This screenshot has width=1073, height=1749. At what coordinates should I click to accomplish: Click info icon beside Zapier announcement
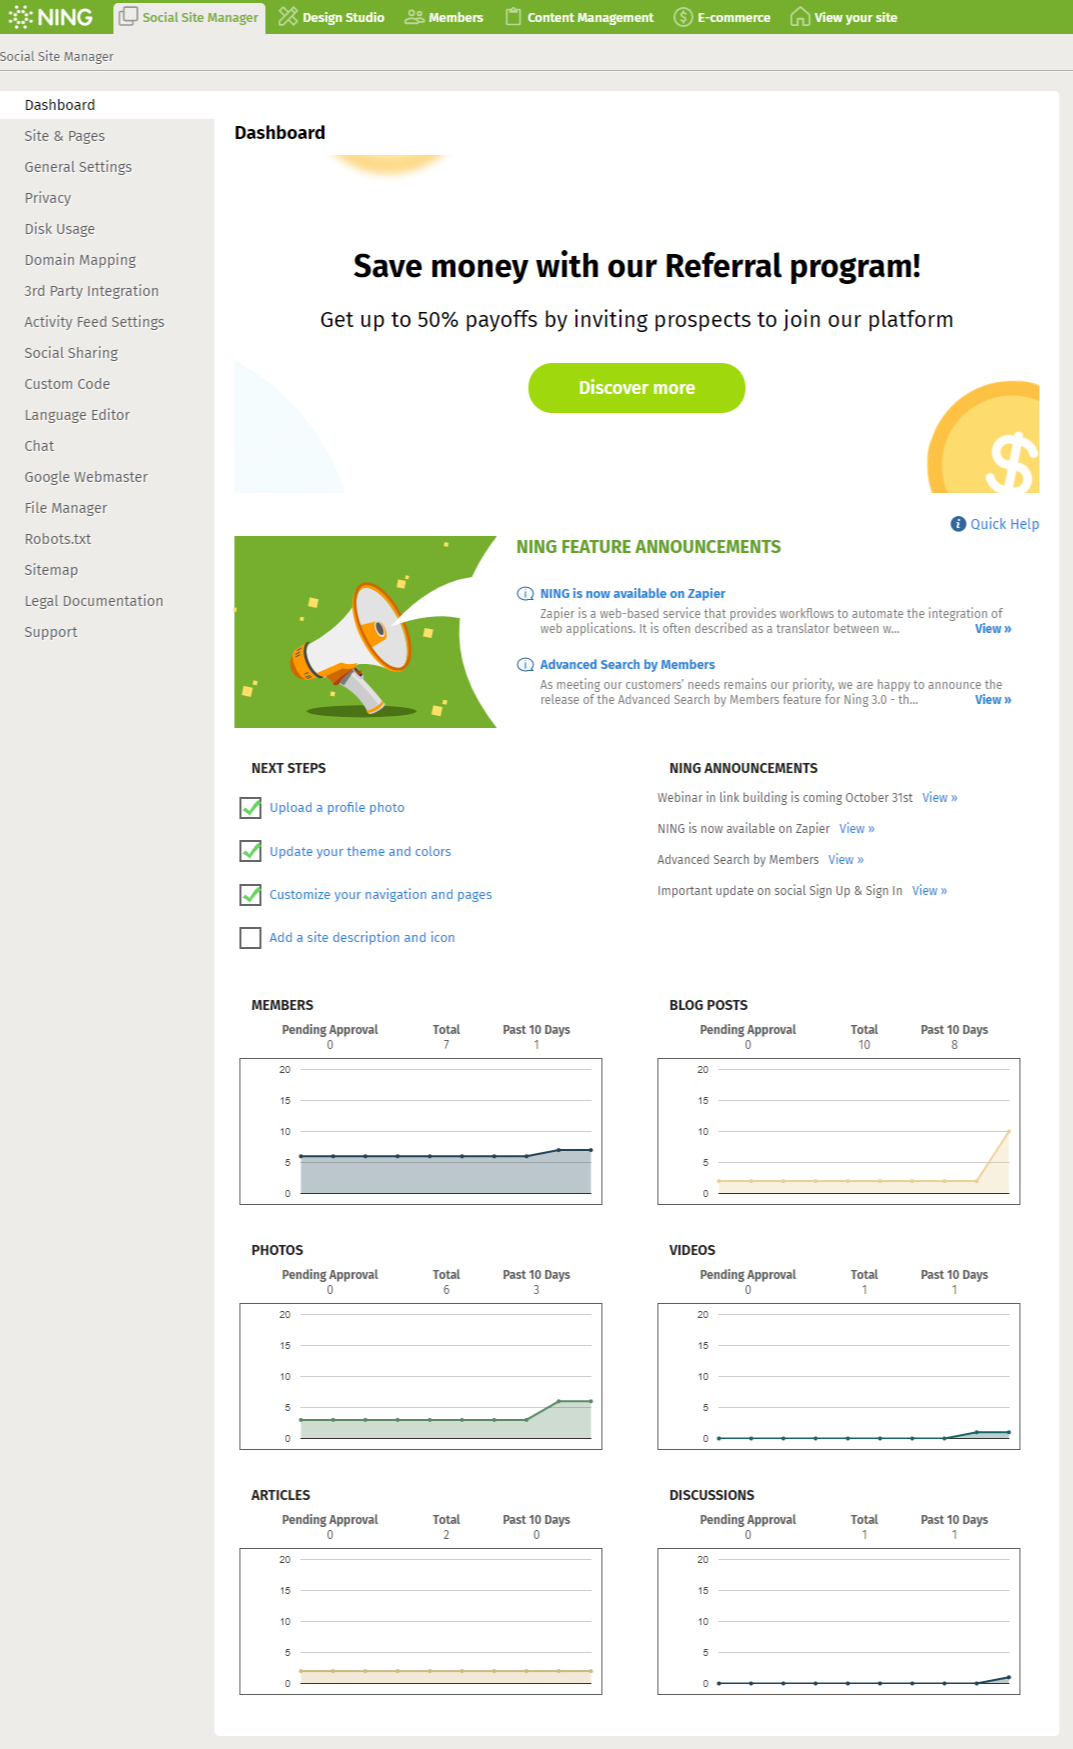(x=525, y=594)
